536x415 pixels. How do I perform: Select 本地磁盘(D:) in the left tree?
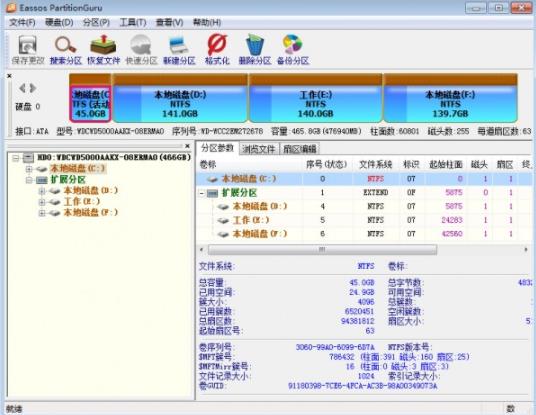click(91, 190)
